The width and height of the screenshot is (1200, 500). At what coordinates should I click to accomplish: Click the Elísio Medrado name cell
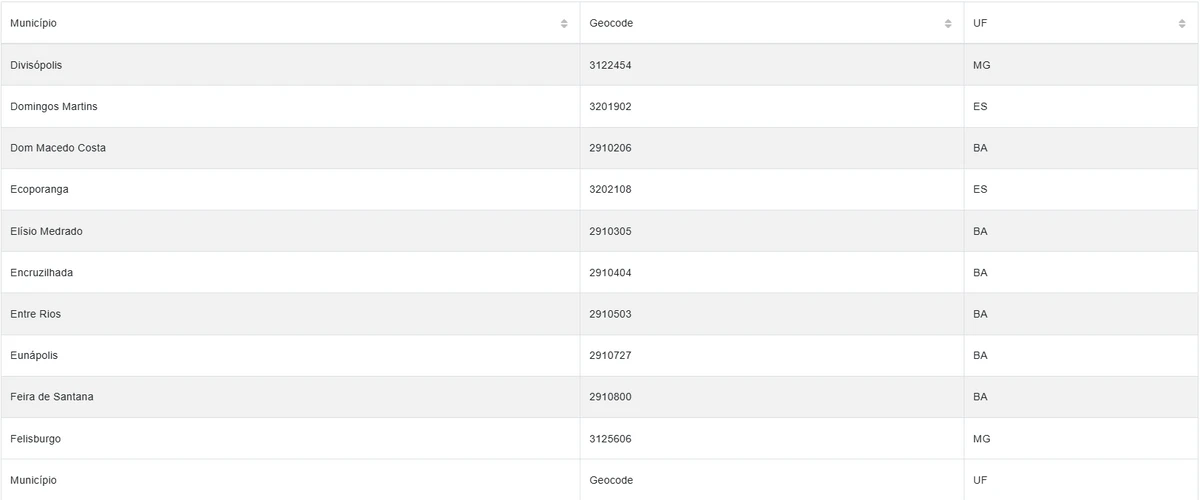(x=46, y=231)
